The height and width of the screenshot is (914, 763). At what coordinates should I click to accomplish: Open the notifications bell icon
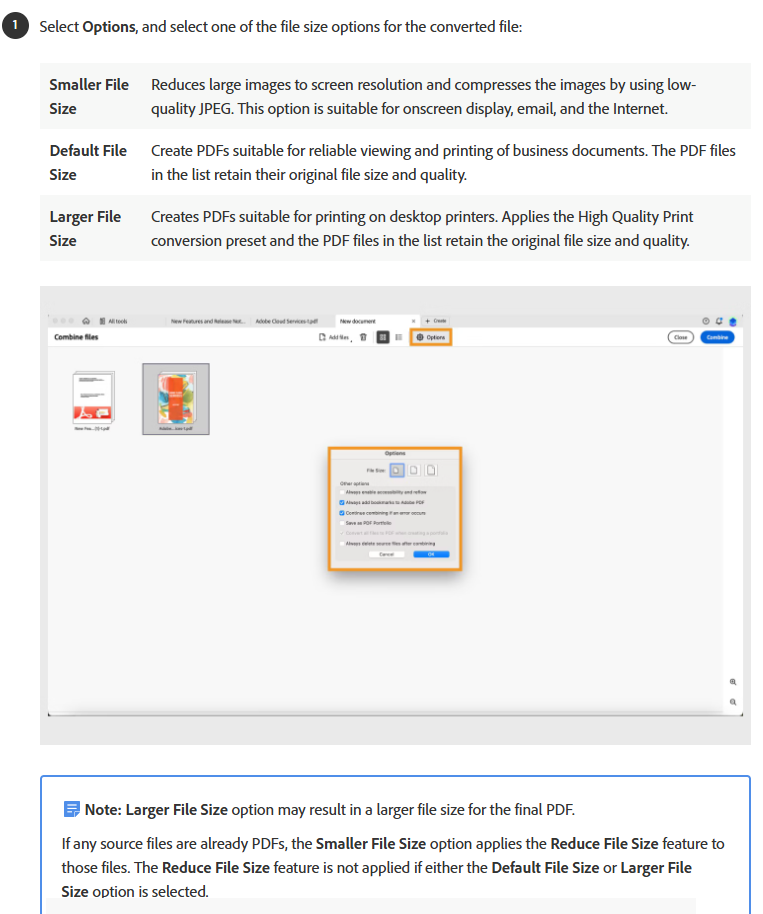719,321
